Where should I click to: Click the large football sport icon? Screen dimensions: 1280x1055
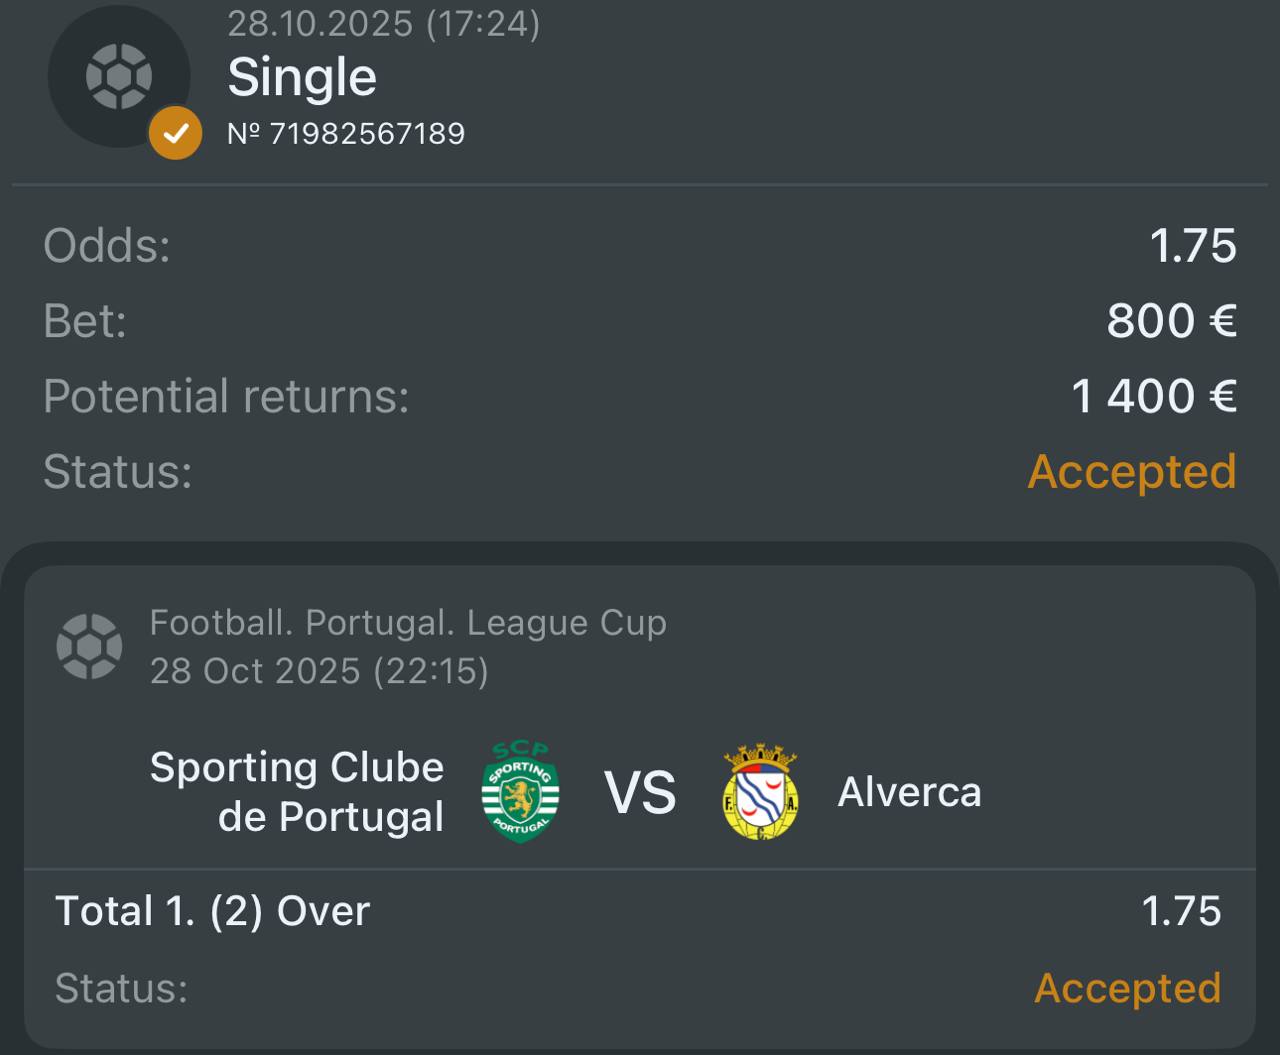point(118,76)
